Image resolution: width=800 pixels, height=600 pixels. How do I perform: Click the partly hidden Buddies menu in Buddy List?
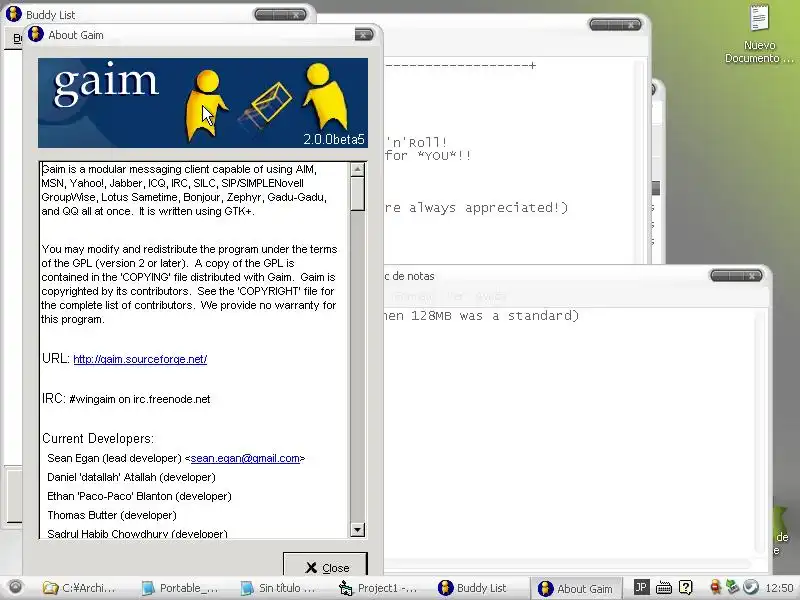click(17, 38)
